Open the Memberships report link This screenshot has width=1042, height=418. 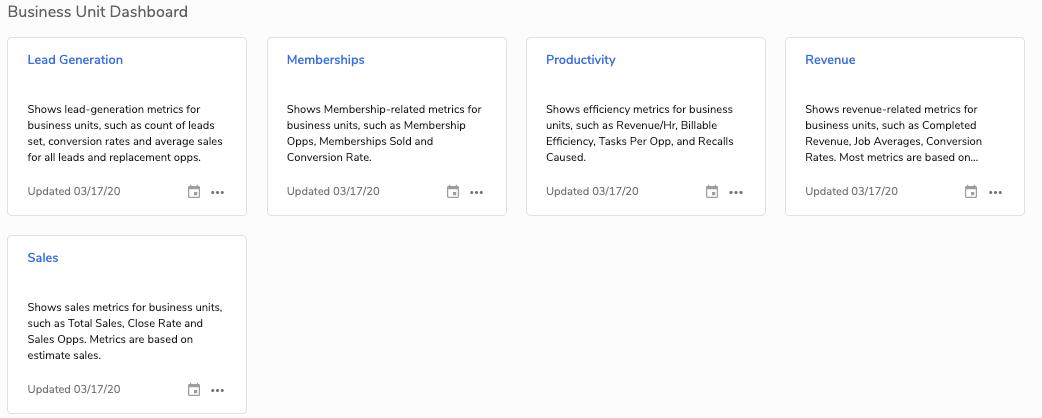click(x=326, y=60)
